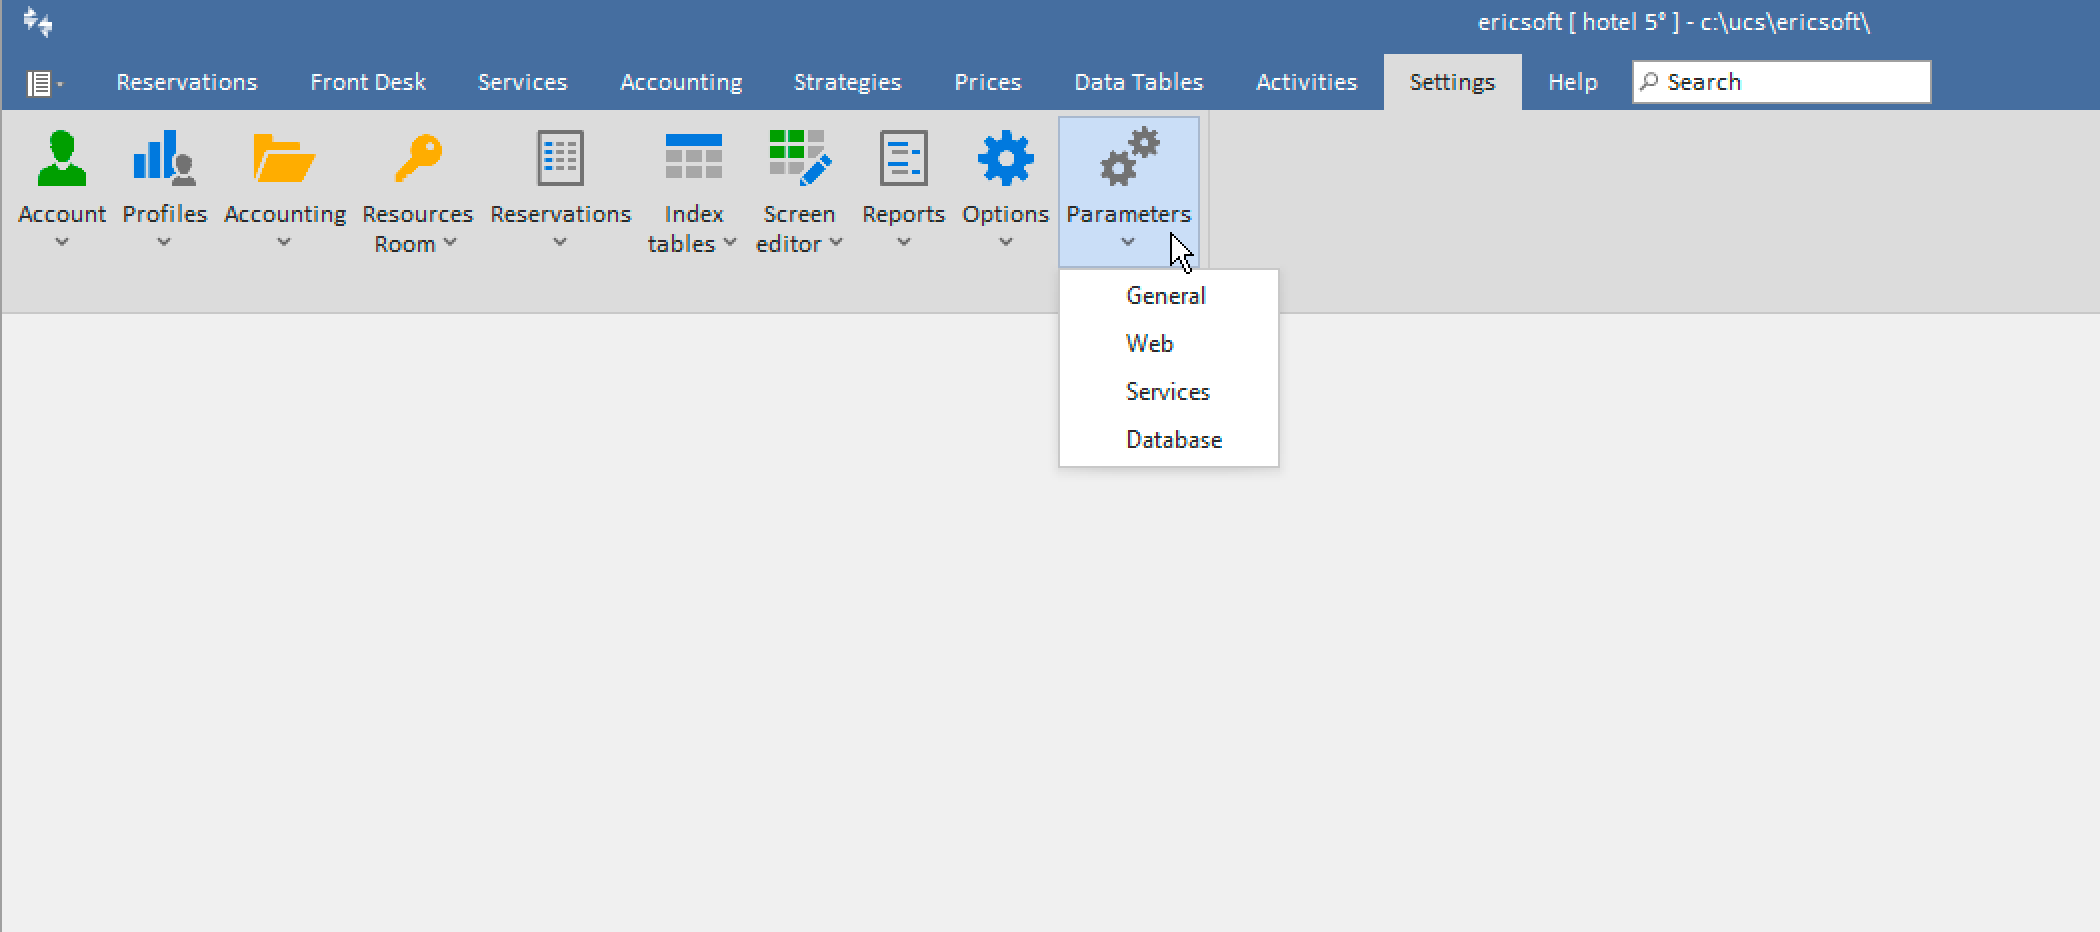
Task: Click the orange Accounting folder icon
Action: tap(284, 158)
